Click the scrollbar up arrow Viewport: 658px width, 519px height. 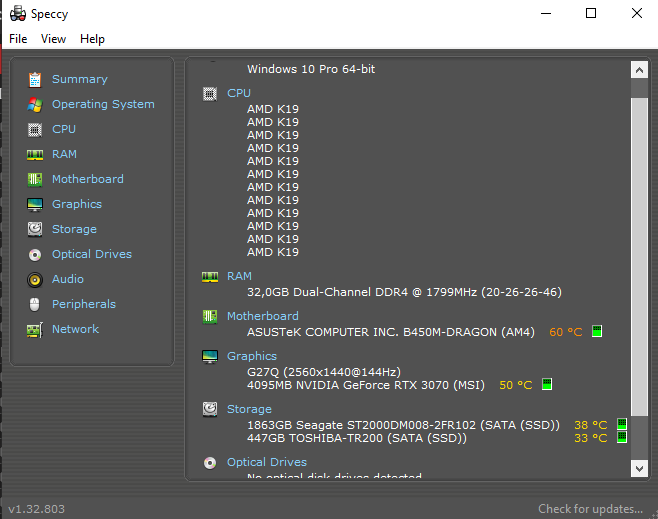tap(639, 70)
